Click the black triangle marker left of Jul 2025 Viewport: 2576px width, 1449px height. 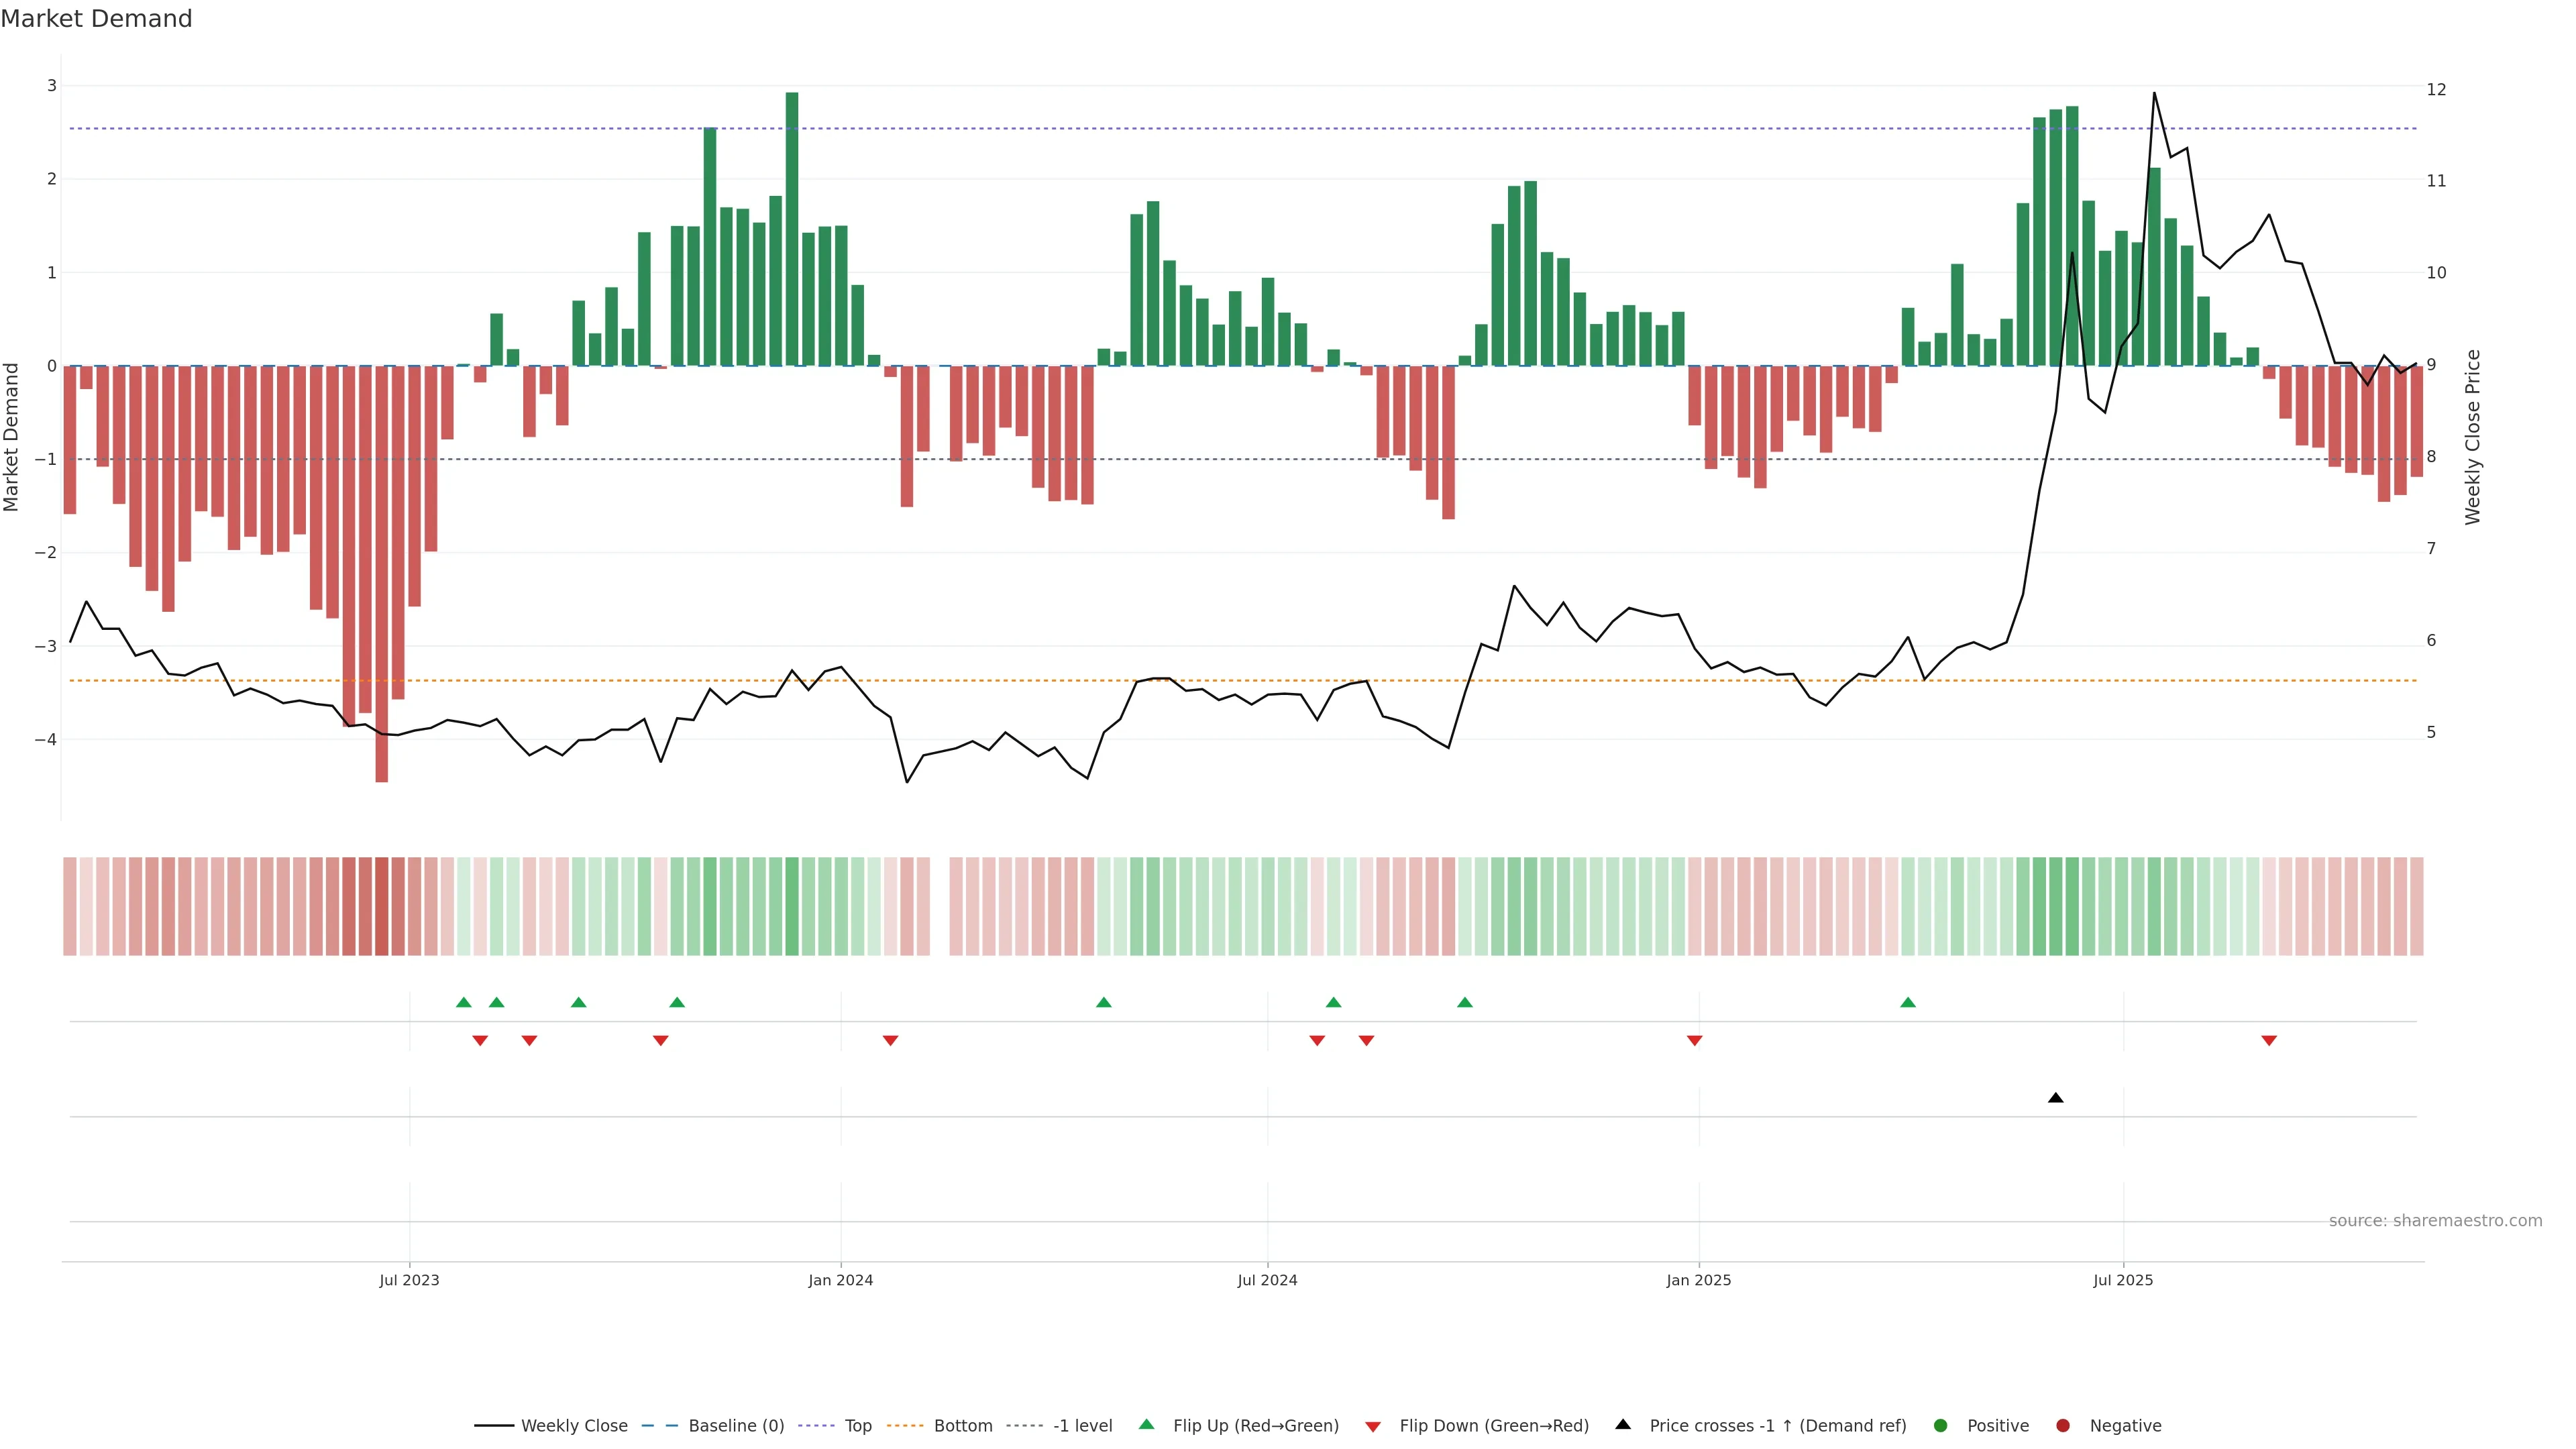point(2055,1098)
